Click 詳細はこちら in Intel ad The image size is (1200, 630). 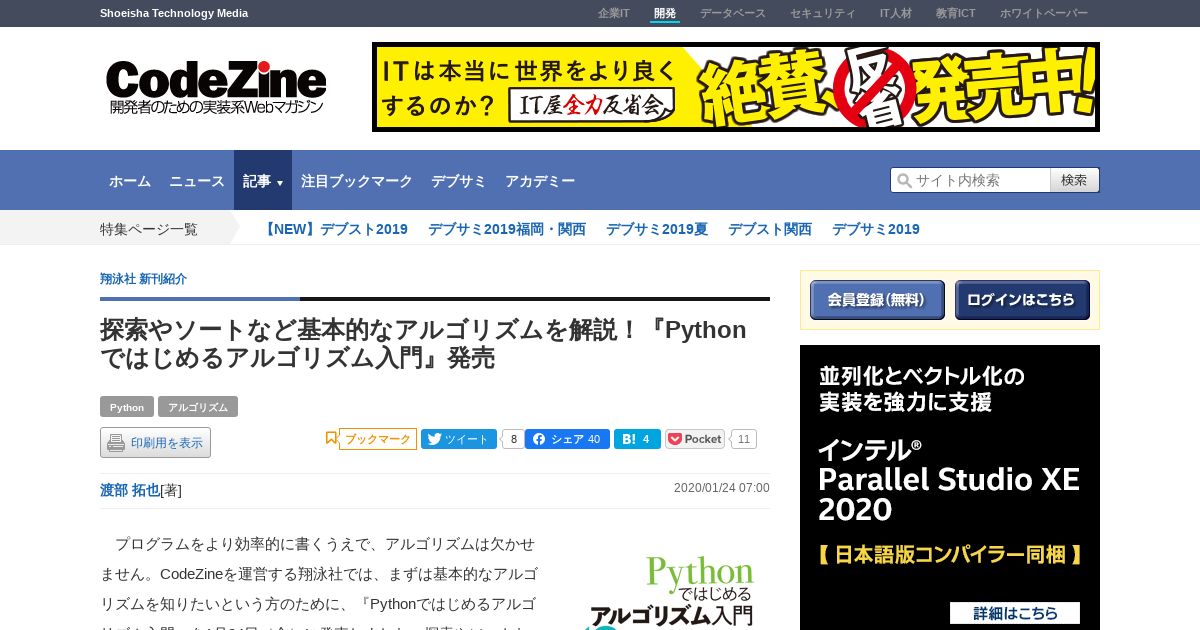click(x=1015, y=613)
